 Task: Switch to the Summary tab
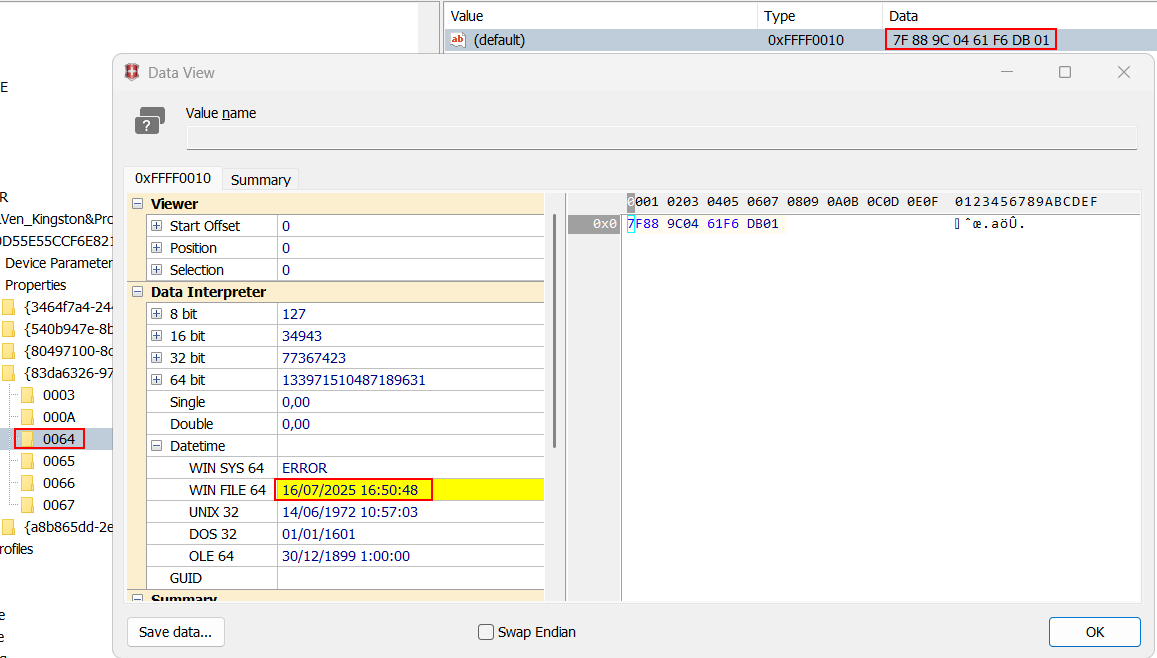coord(260,180)
